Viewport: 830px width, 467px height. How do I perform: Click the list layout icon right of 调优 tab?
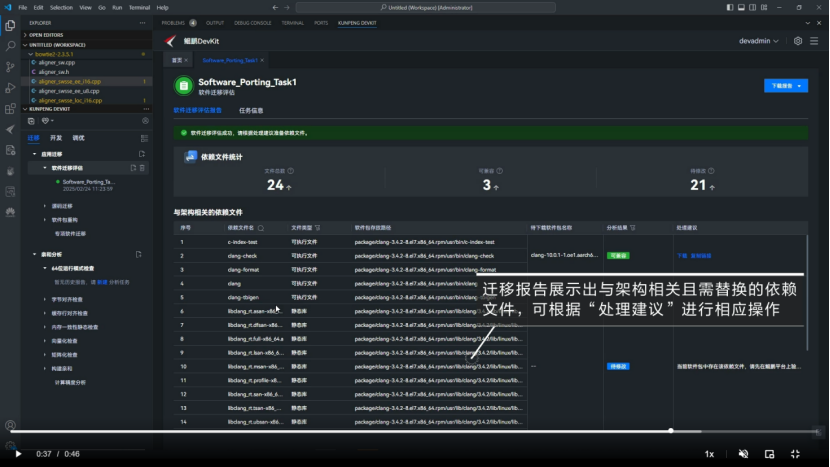145,138
